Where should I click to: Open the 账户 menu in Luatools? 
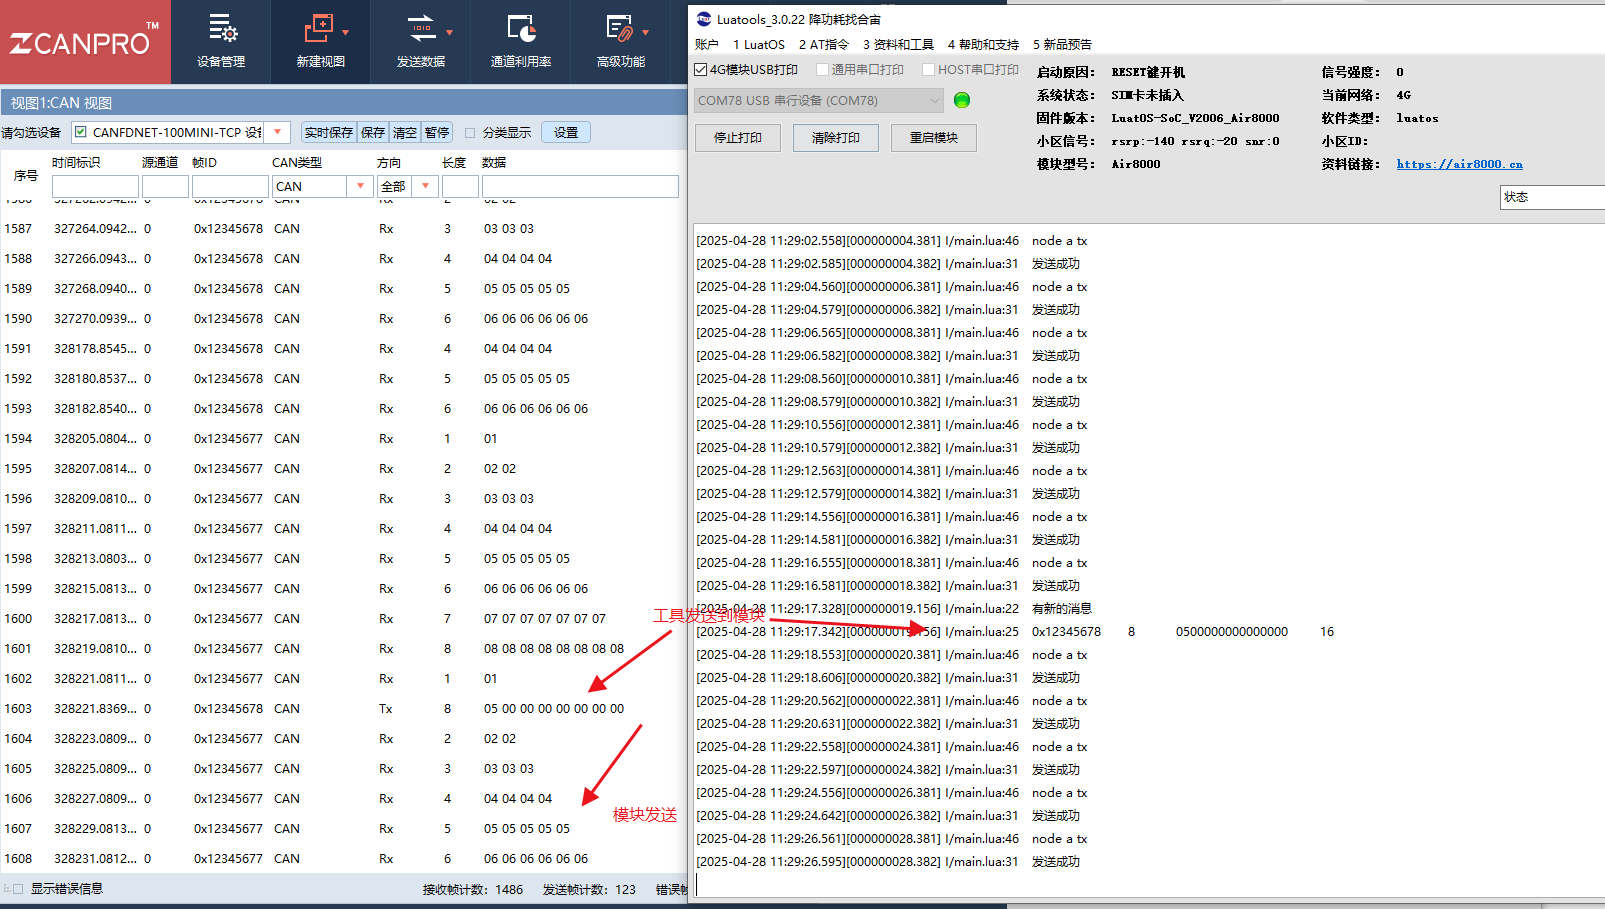(x=707, y=45)
